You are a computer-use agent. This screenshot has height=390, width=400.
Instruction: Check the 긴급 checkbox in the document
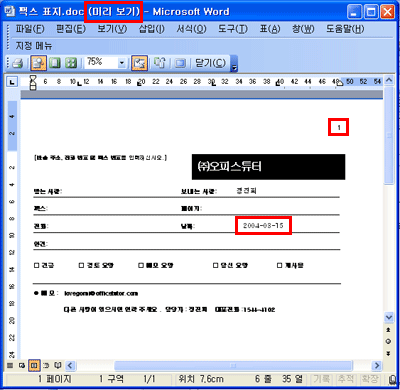(x=37, y=265)
